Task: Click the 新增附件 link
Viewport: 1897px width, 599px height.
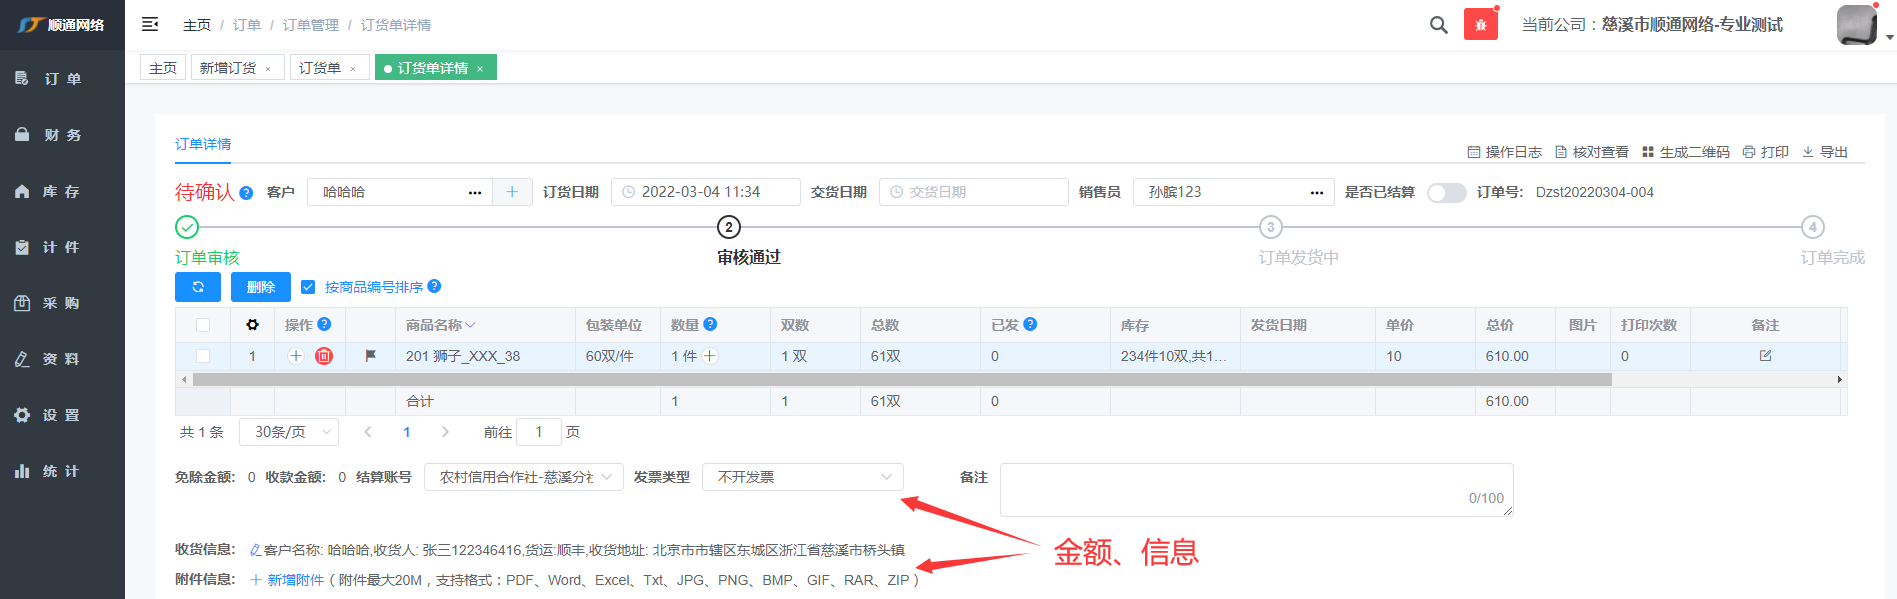Action: [x=294, y=580]
